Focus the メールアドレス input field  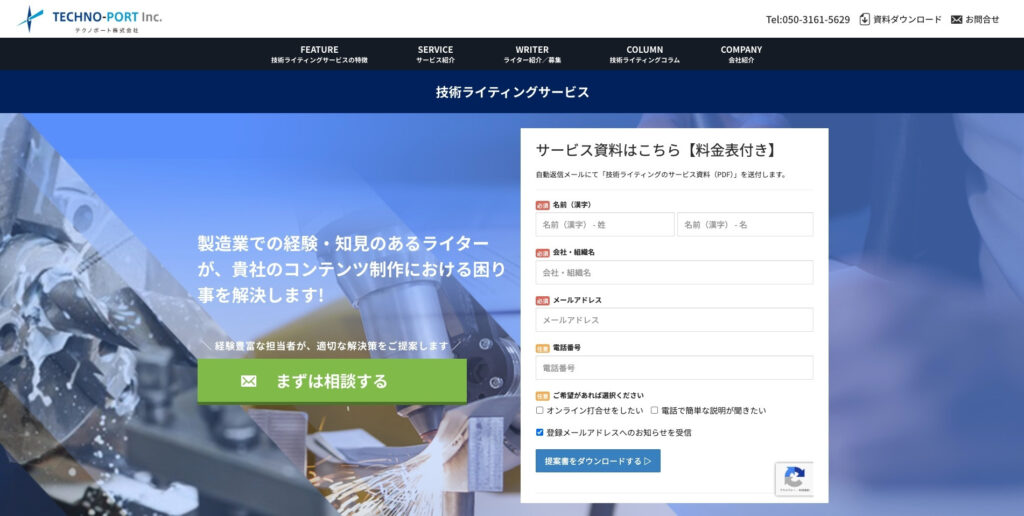coord(675,320)
